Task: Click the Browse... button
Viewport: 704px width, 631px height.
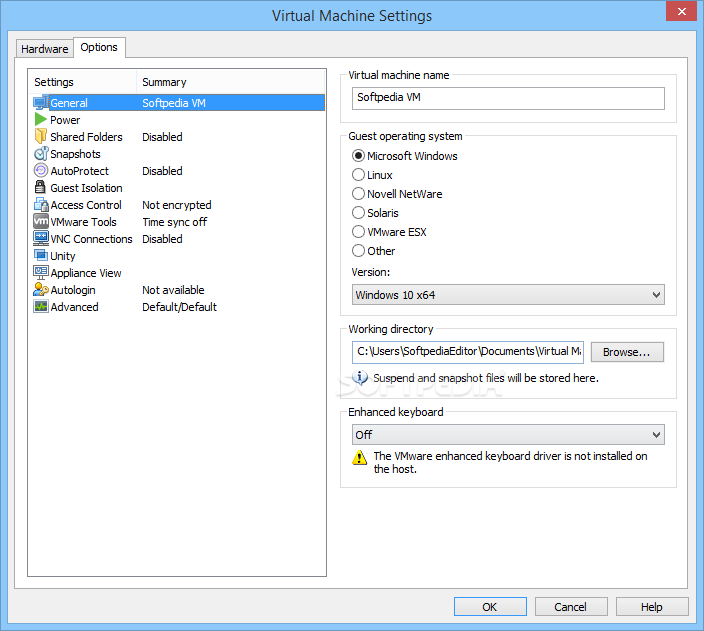Action: click(x=627, y=352)
